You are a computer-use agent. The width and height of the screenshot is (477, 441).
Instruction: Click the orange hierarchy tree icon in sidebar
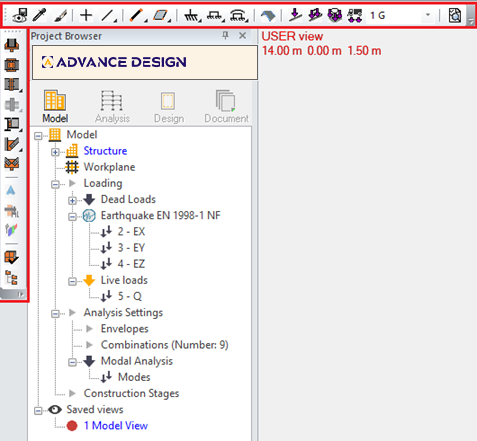[12, 277]
